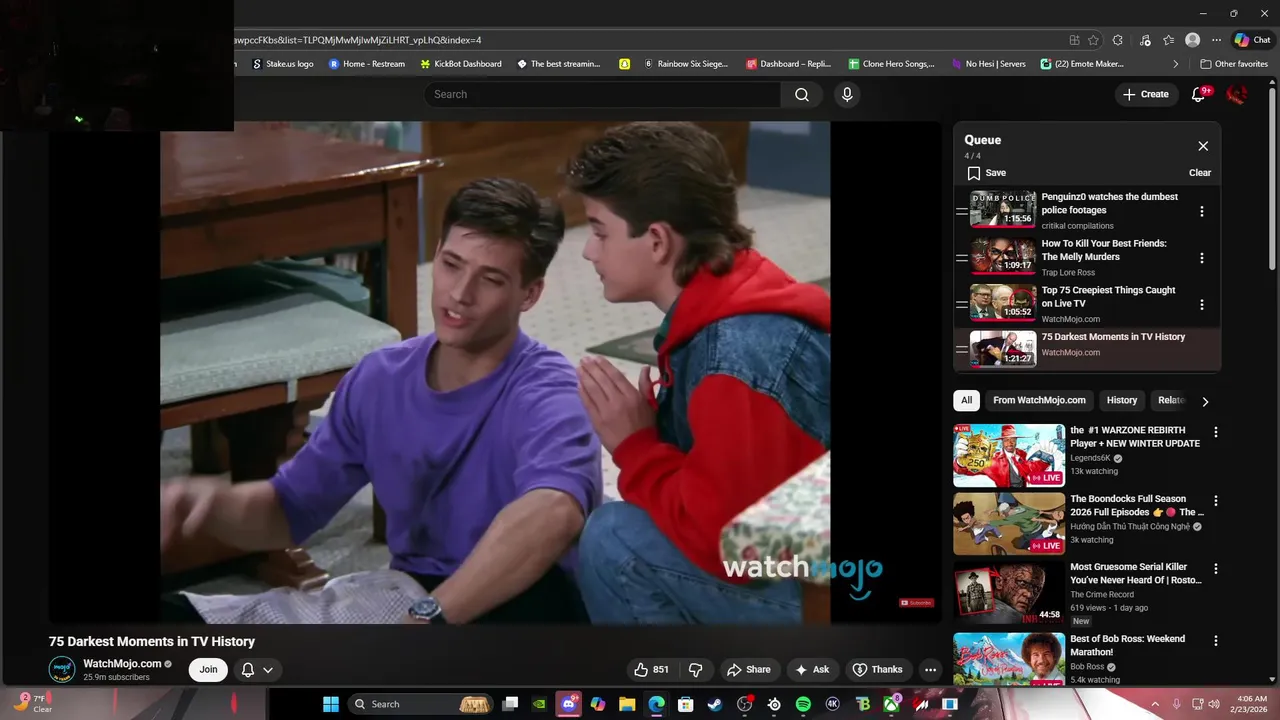Join the WatchMojo channel membership

click(208, 670)
